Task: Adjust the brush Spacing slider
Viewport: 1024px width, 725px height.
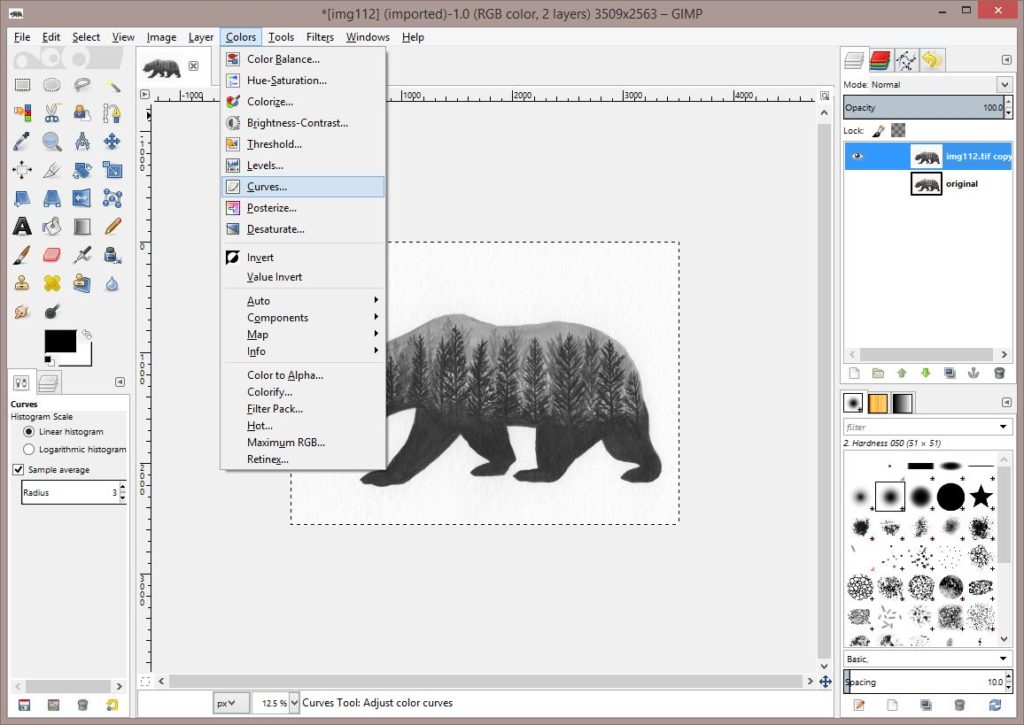Action: [924, 682]
